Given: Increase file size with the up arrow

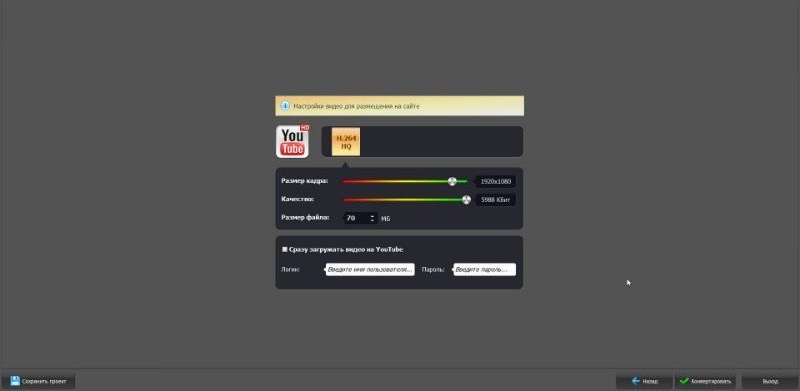Looking at the screenshot, I should [372, 216].
